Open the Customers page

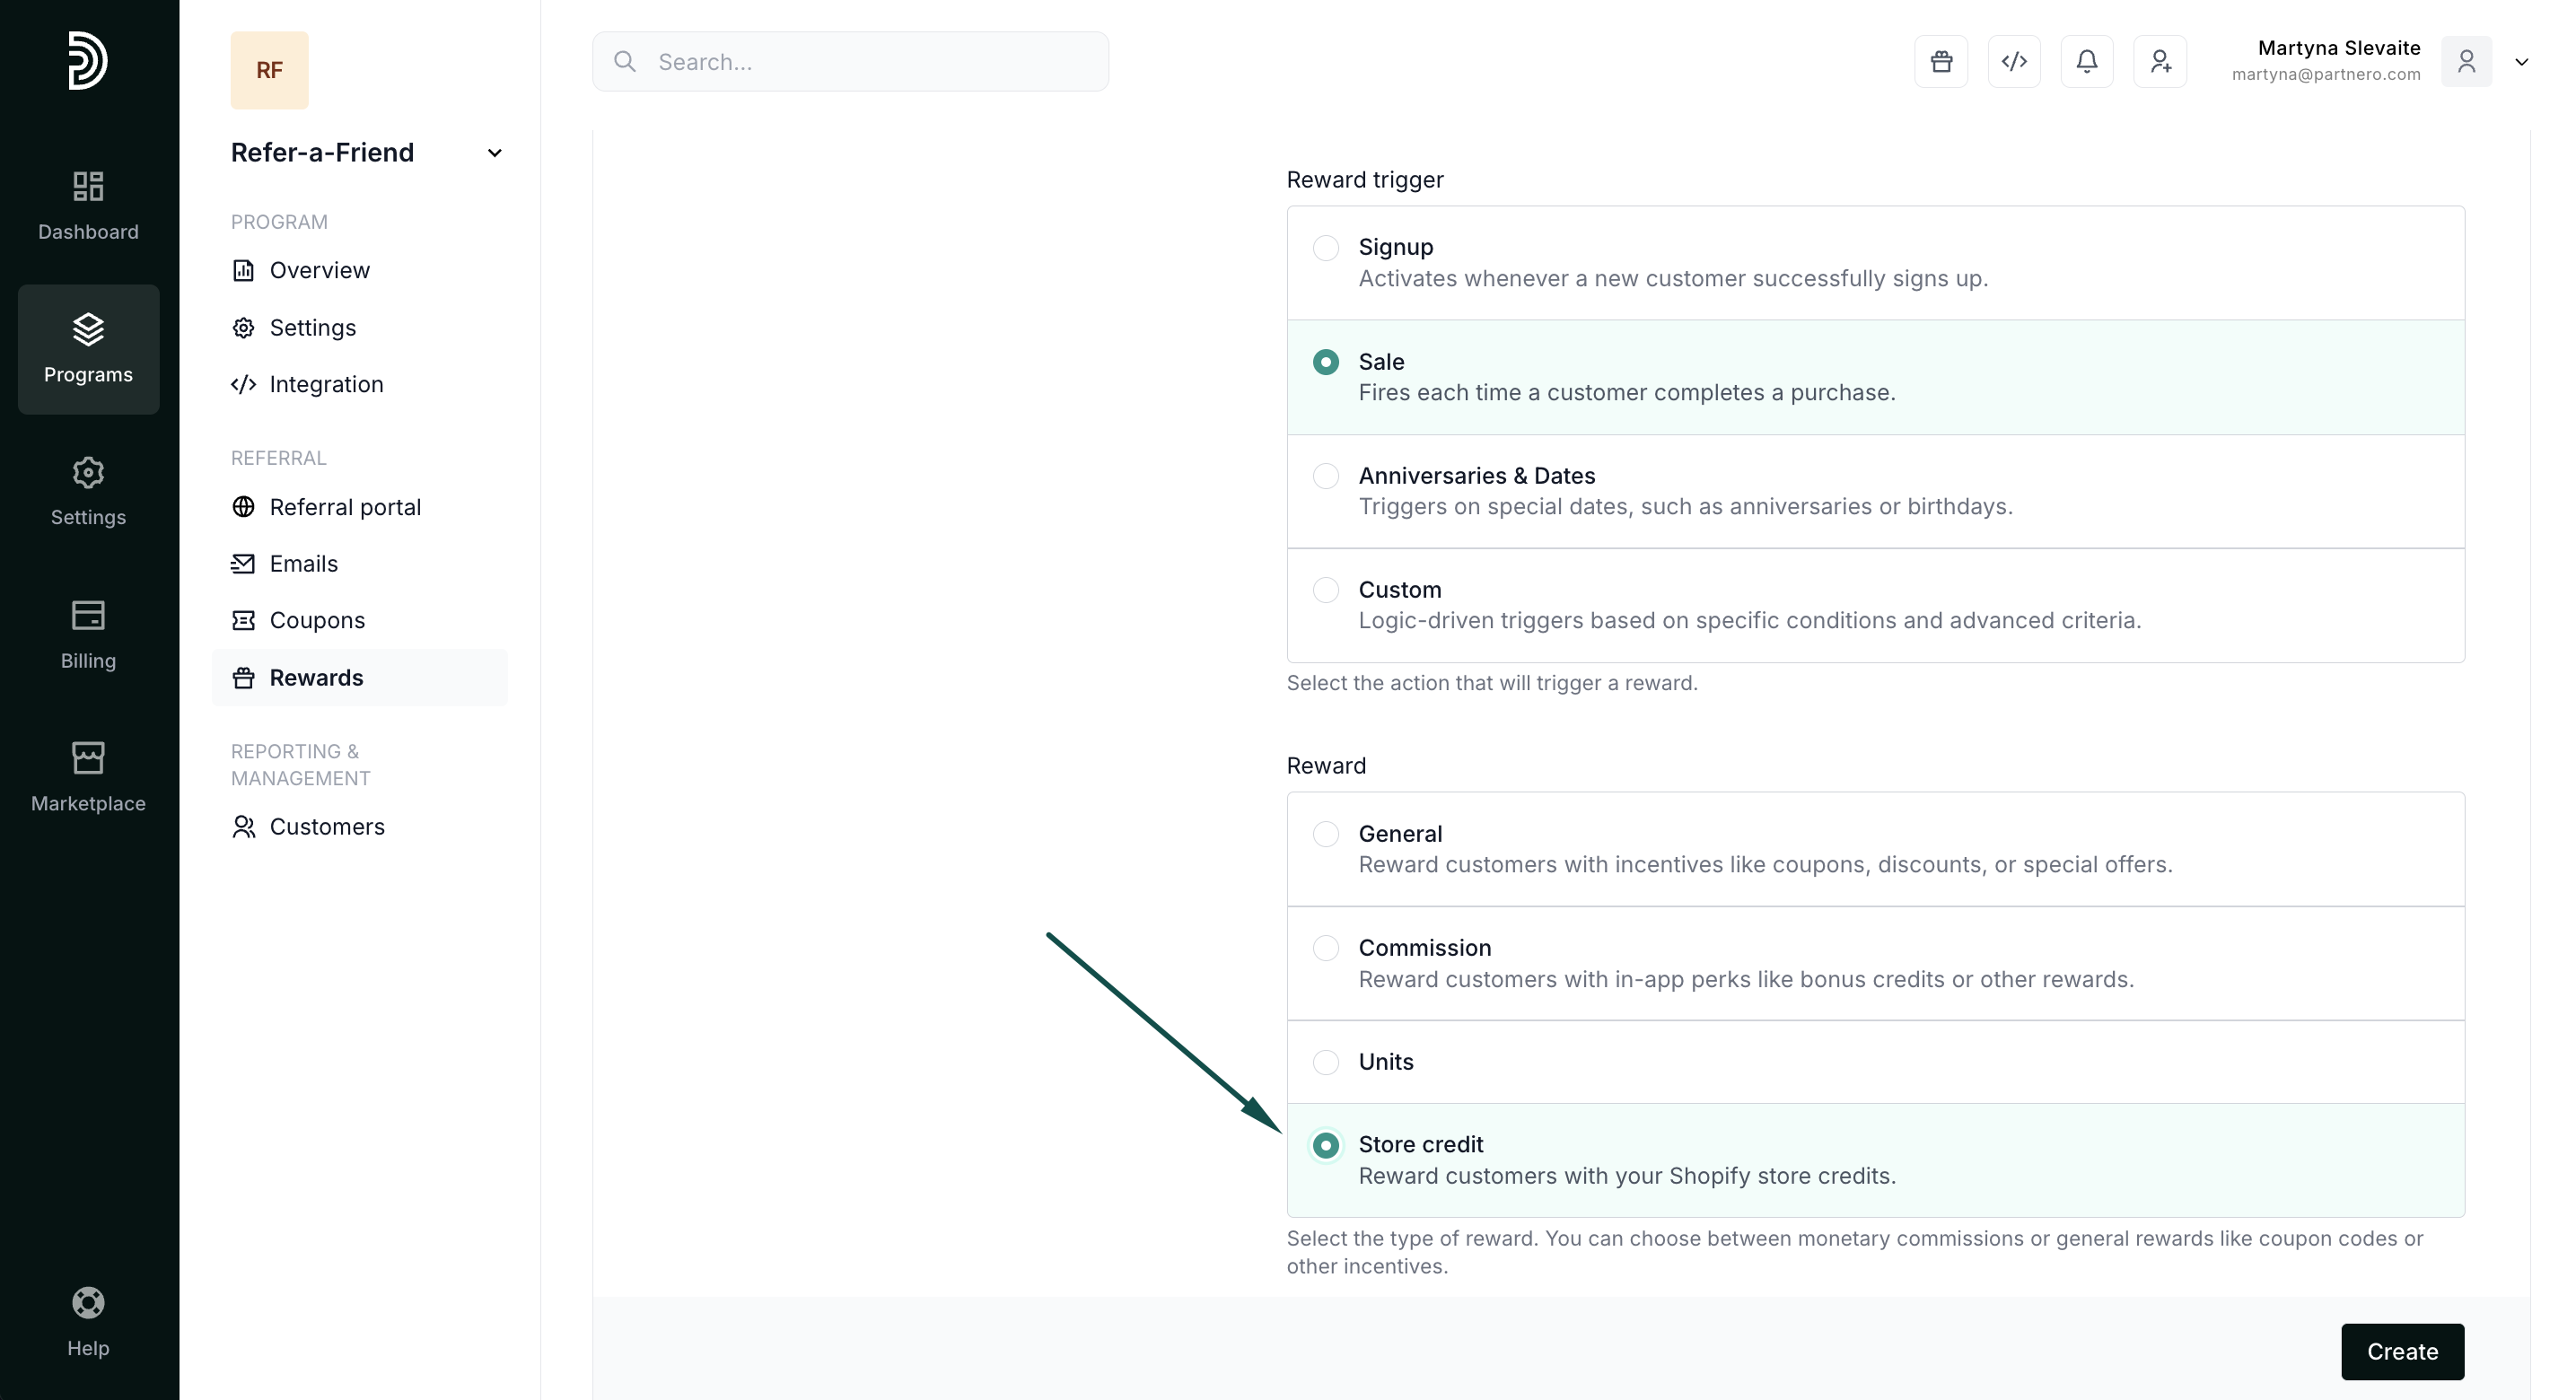click(x=326, y=827)
